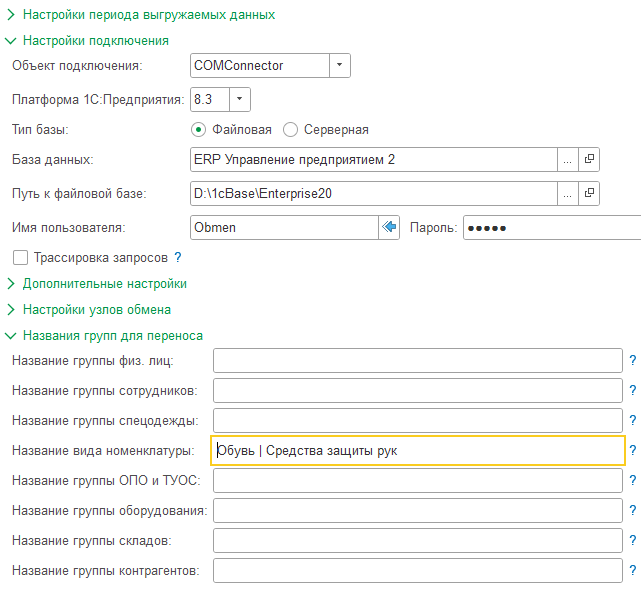Click help icon for Название группы физ. лиц
Screen dimensions: 641x591
click(632, 361)
